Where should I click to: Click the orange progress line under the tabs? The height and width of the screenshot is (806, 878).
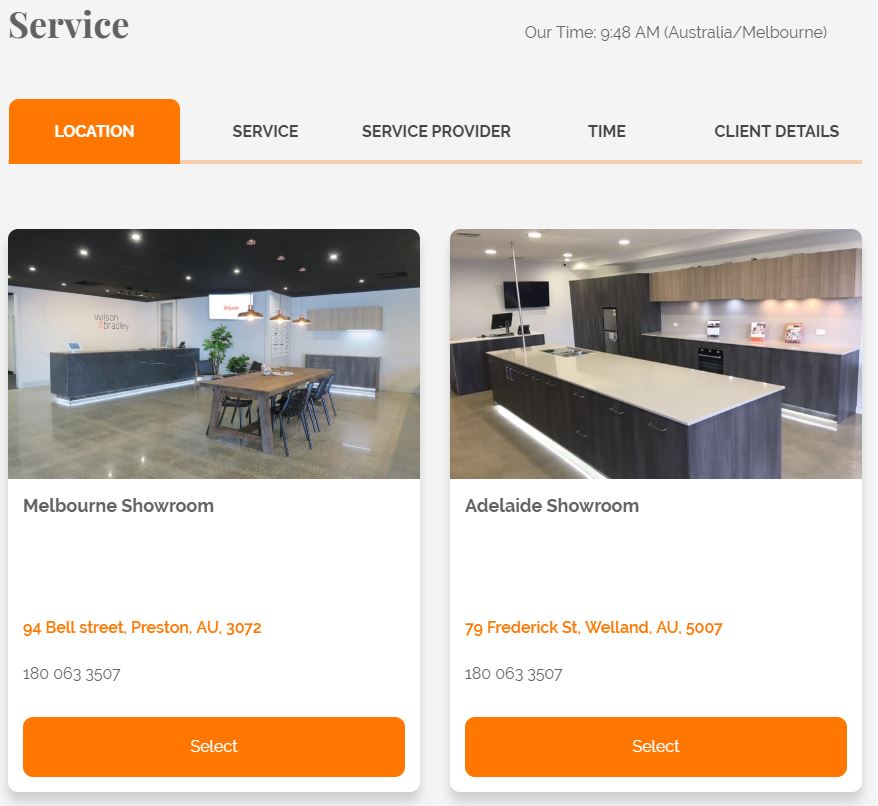(x=521, y=162)
